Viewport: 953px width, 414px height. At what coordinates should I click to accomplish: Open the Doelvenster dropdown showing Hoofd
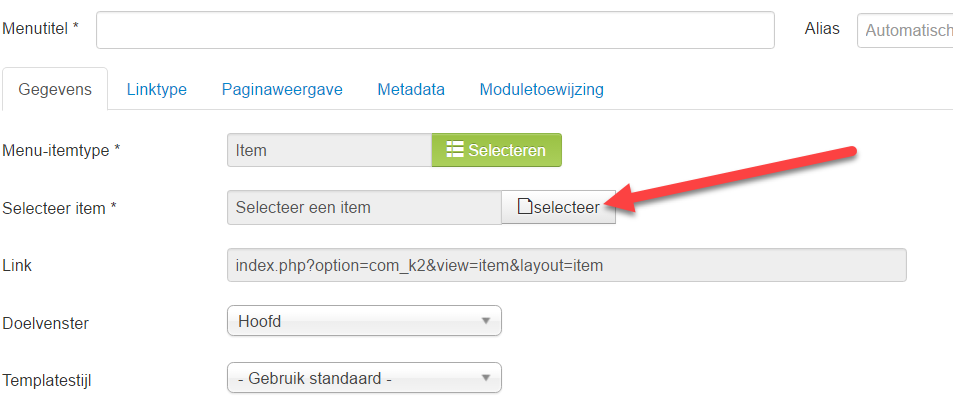click(x=364, y=320)
